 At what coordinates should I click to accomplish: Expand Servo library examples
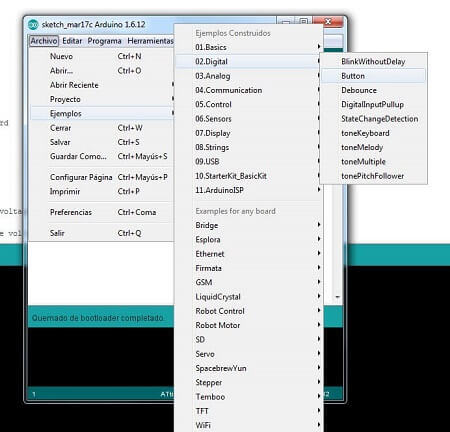(249, 354)
